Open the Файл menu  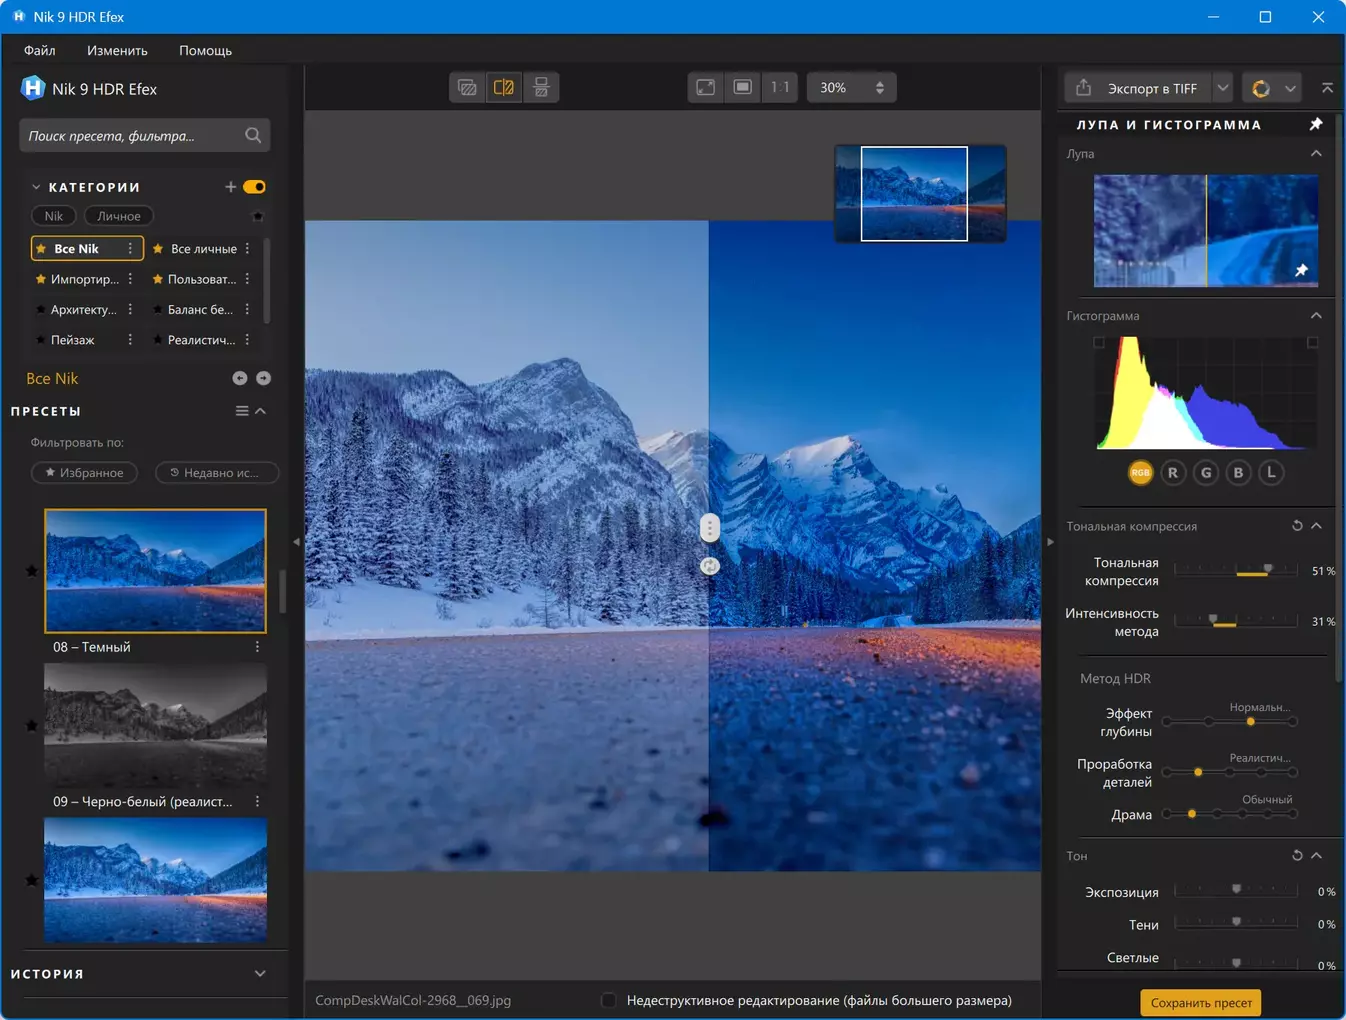[40, 50]
